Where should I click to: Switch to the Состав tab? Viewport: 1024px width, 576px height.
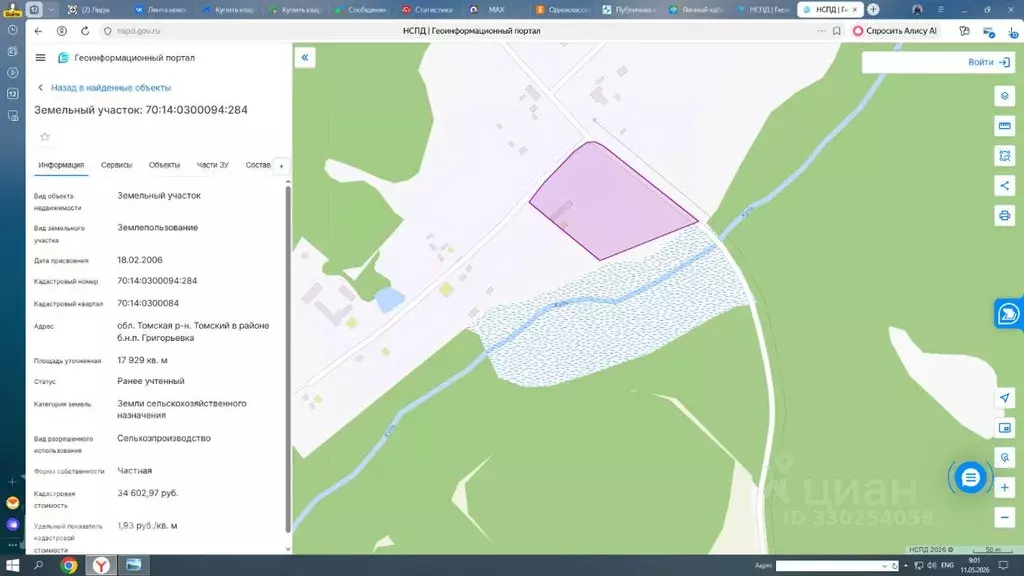point(258,165)
